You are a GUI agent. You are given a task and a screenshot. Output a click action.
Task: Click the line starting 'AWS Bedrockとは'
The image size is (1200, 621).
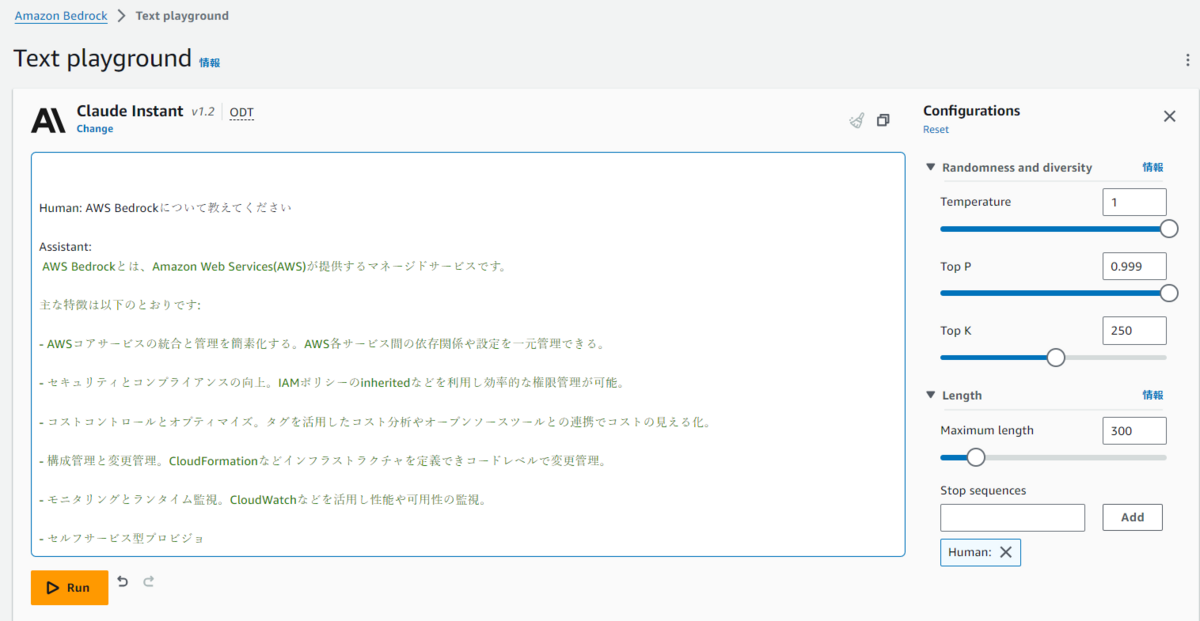pos(274,266)
